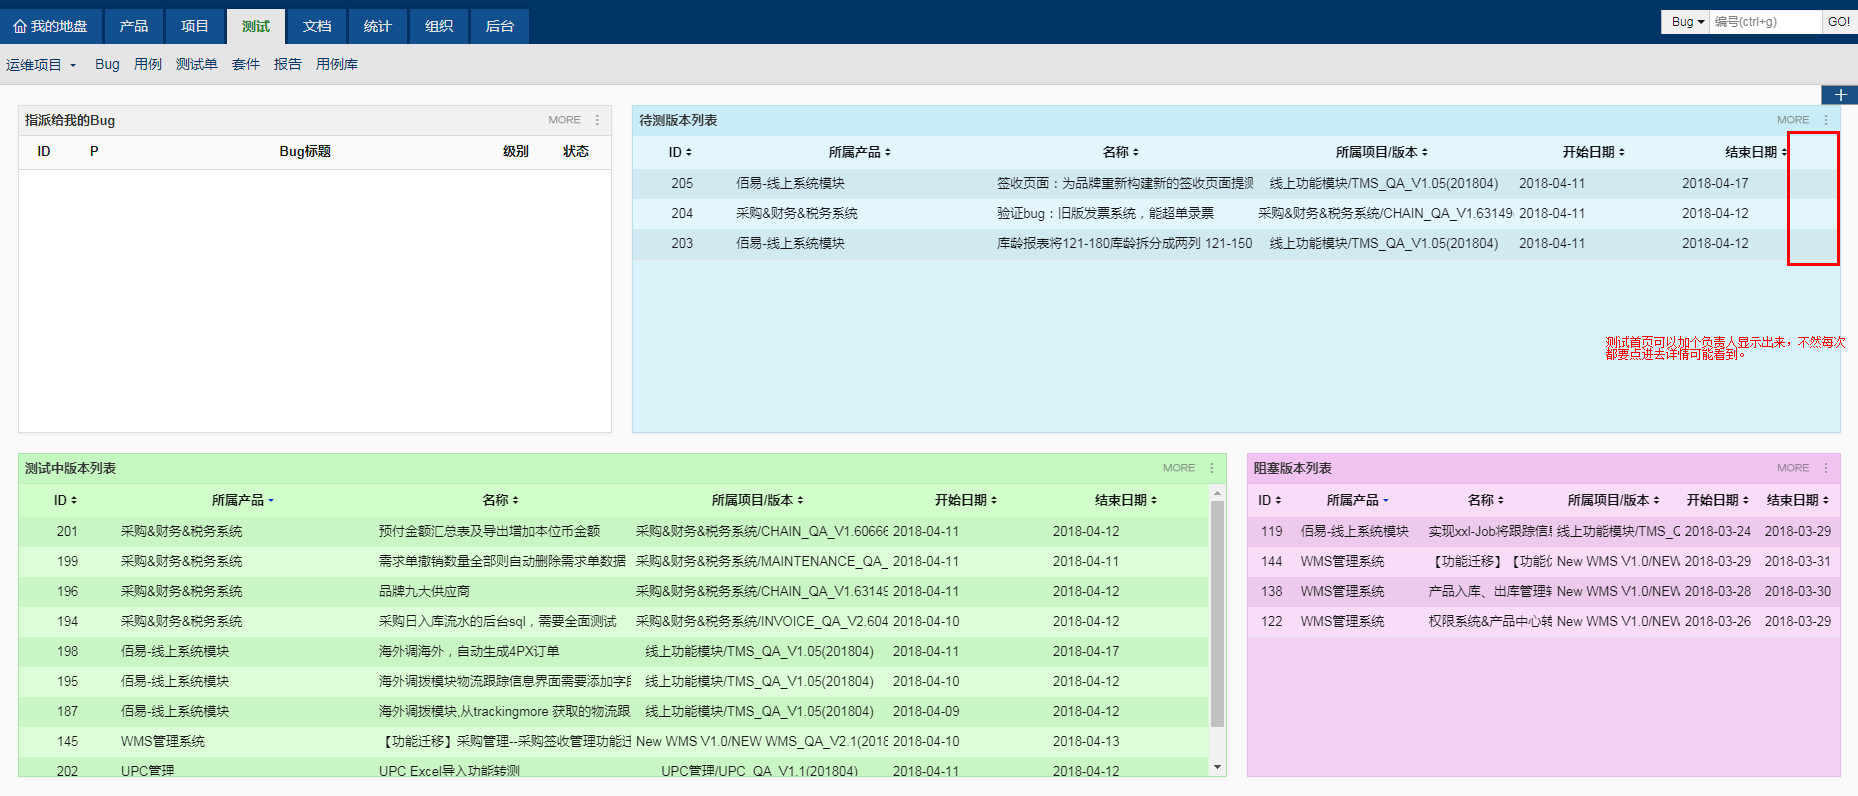Switch to the 统计 tab
Image resolution: width=1858 pixels, height=796 pixels.
click(377, 26)
